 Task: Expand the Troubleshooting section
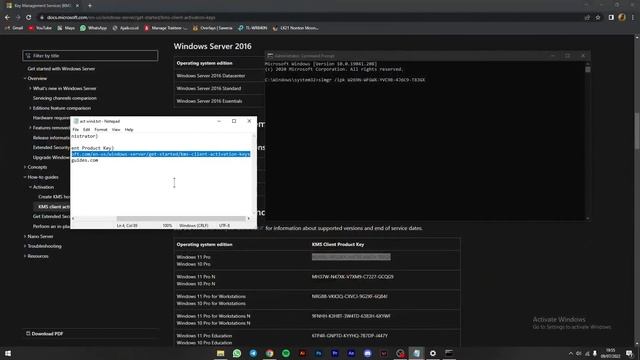click(x=25, y=246)
